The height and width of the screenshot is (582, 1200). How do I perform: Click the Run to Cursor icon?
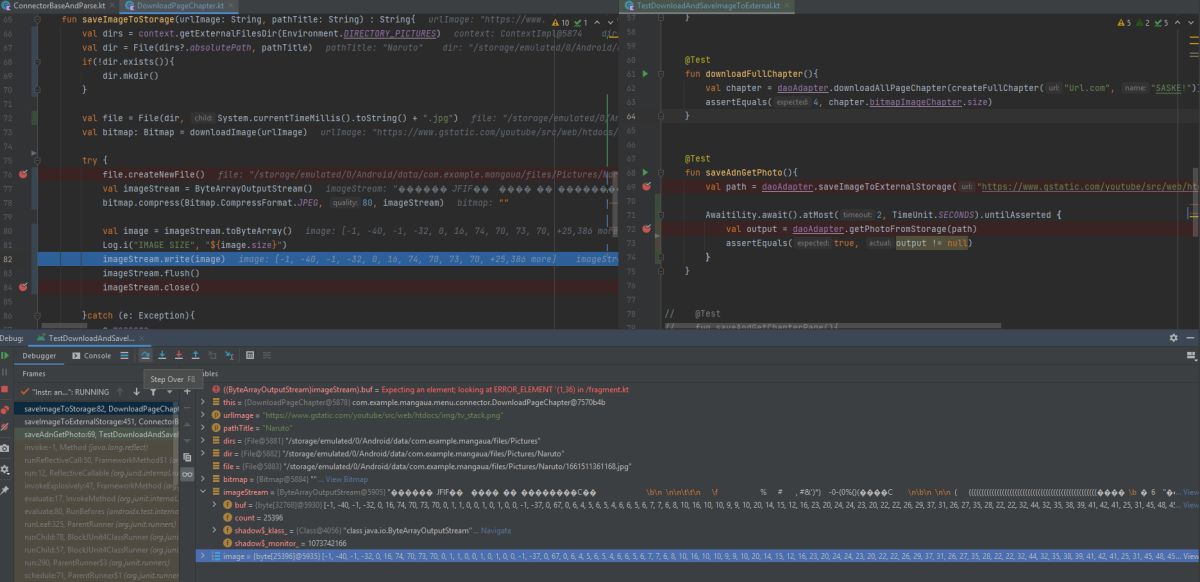click(x=229, y=355)
